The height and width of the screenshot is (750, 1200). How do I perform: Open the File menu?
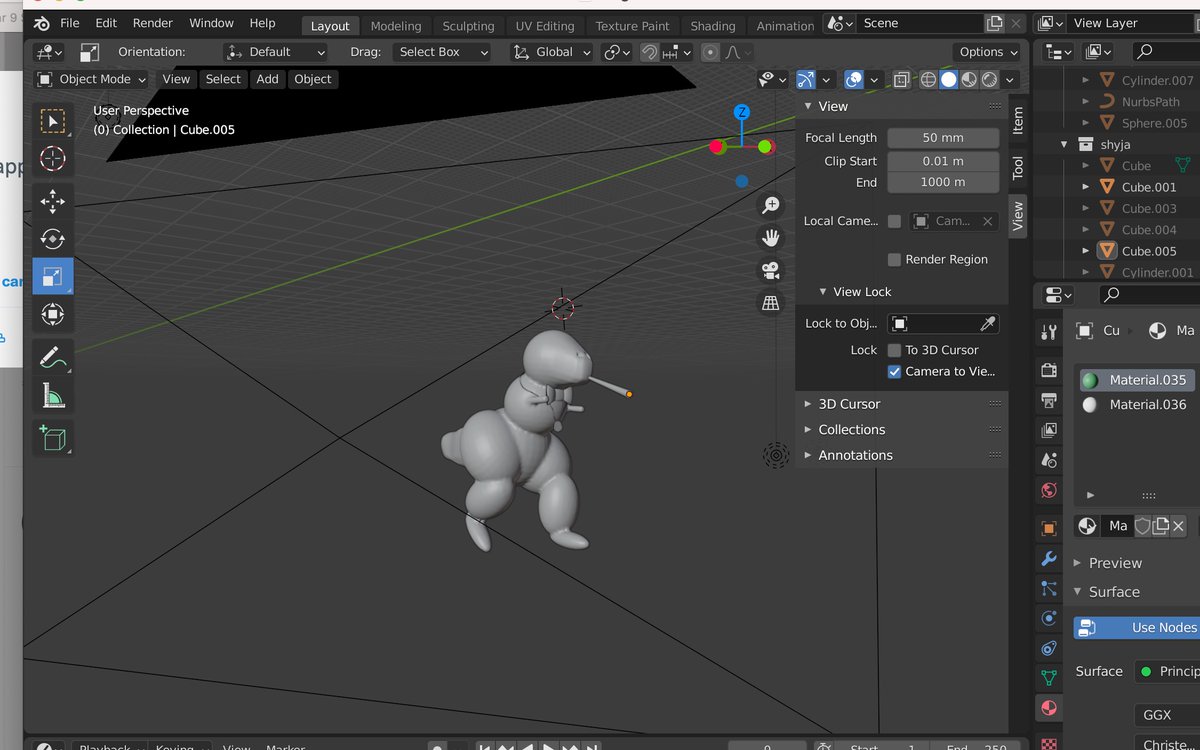click(69, 23)
